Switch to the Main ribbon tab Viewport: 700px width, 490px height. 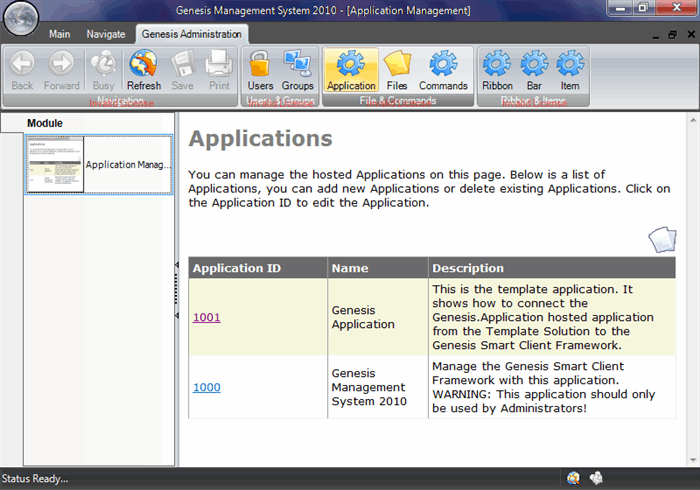(59, 34)
